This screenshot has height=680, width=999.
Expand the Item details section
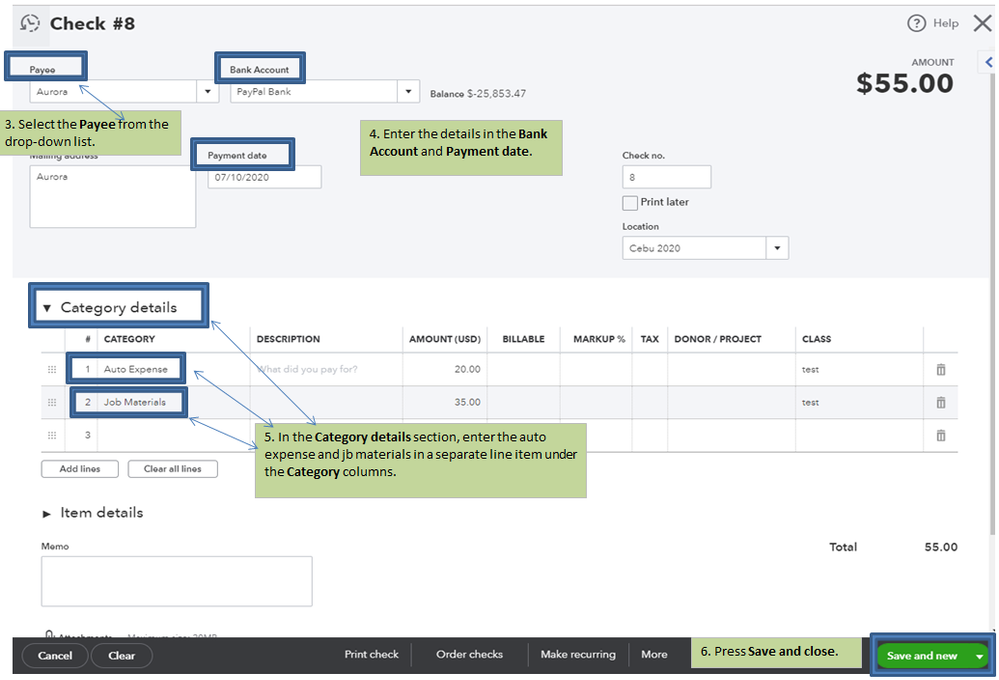click(47, 513)
